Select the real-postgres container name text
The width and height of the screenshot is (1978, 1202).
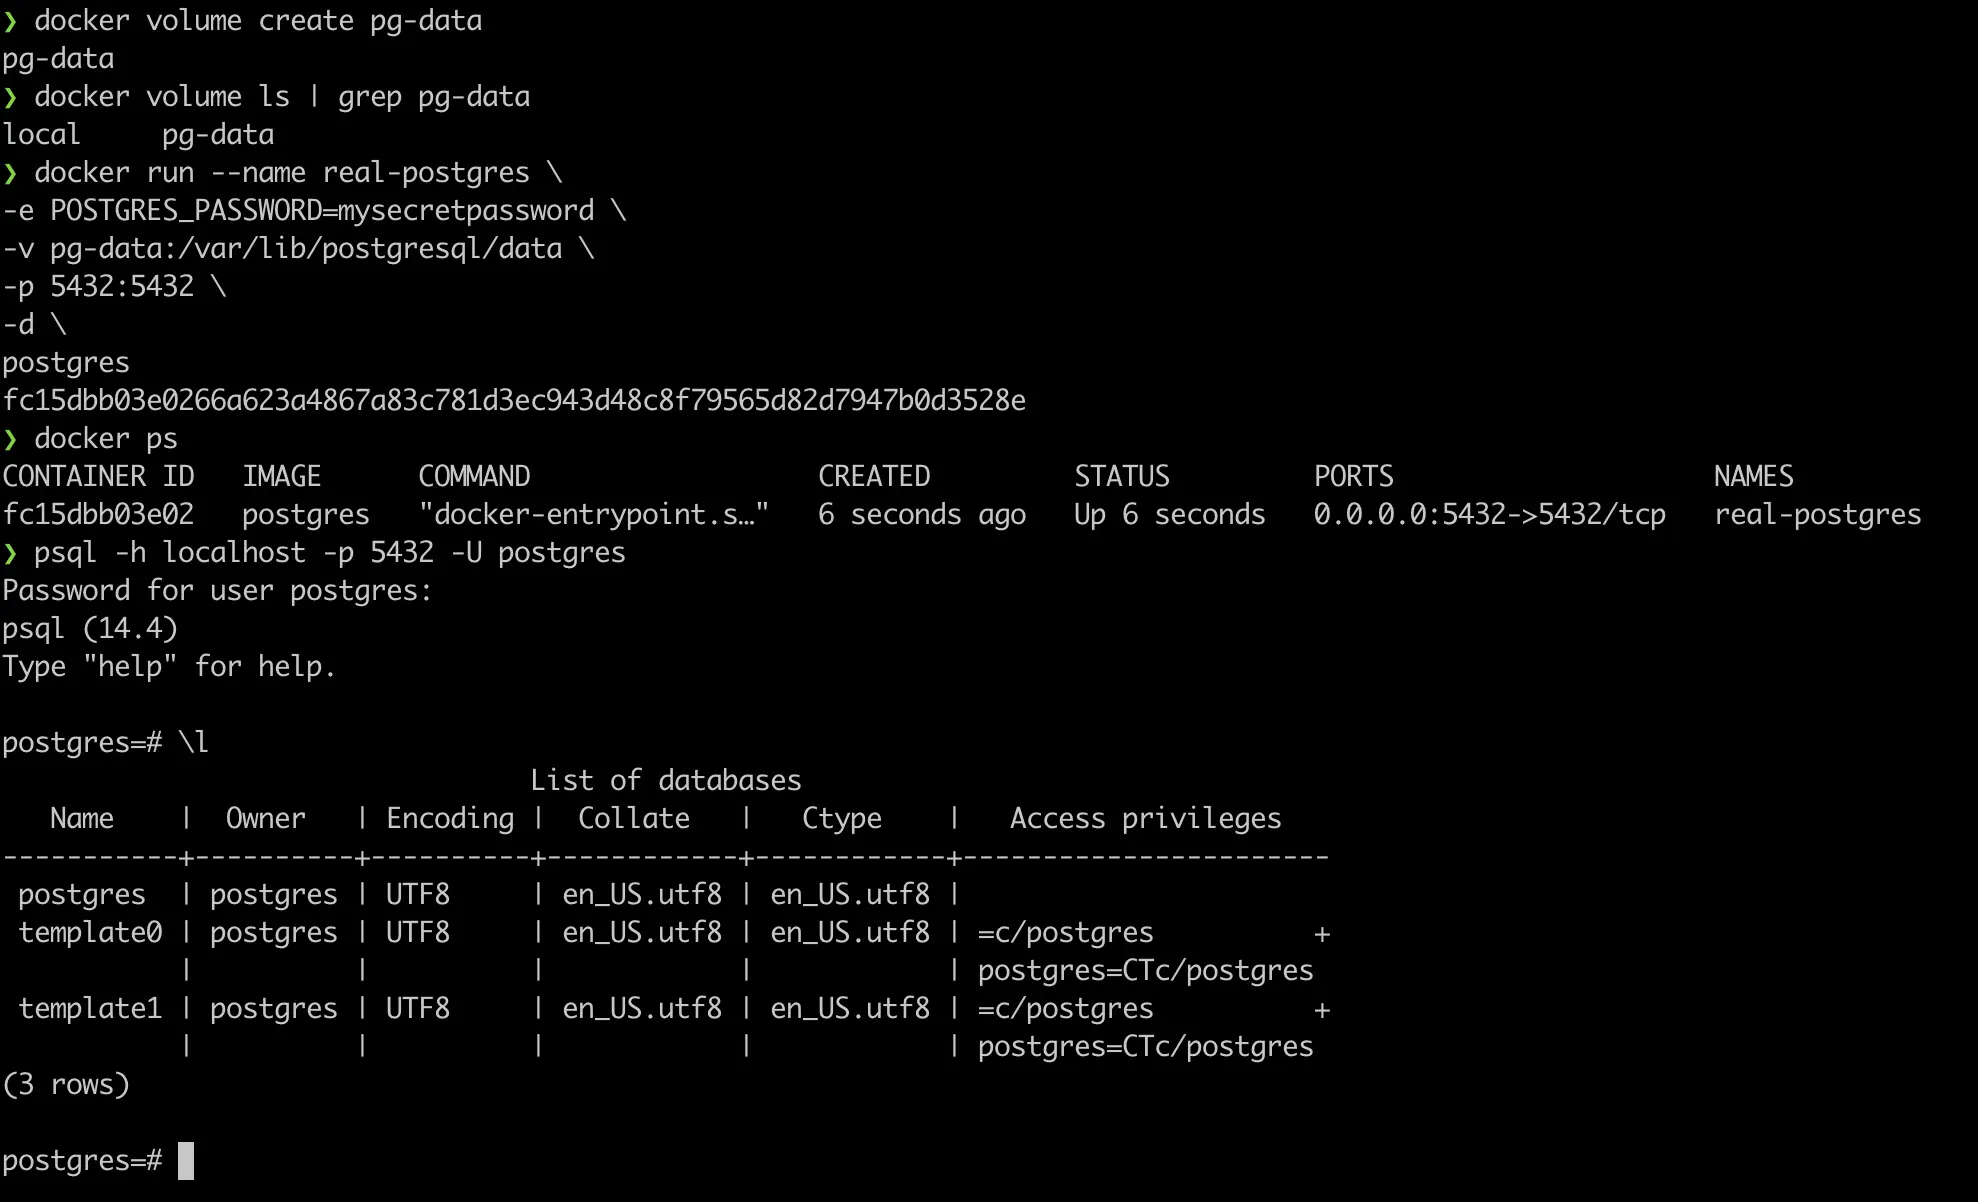(1816, 513)
